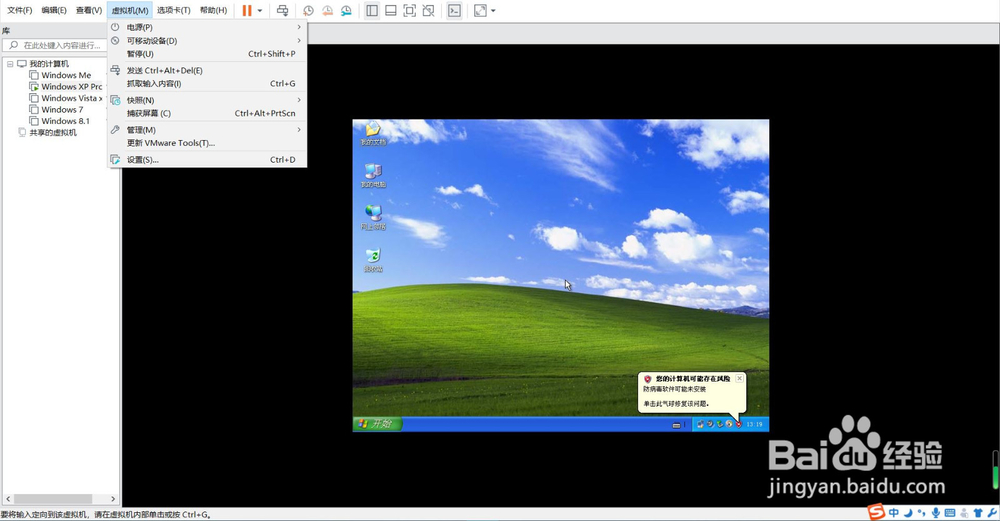
Task: Click the 回收站 desktop icon in XP
Action: (373, 261)
